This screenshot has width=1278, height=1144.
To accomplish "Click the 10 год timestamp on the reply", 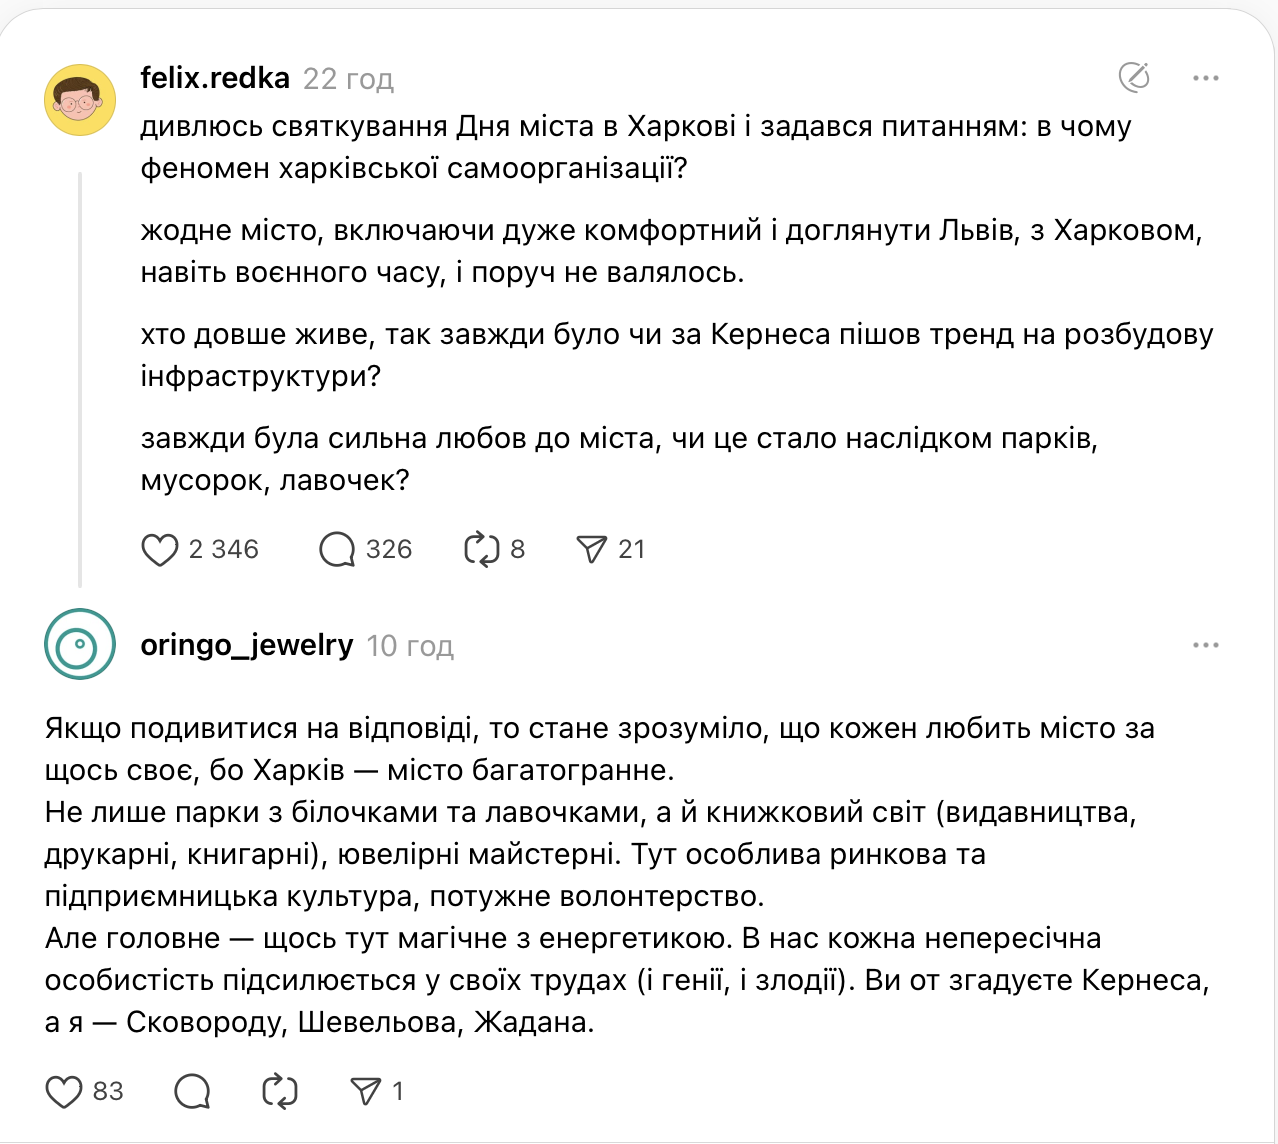I will 410,647.
